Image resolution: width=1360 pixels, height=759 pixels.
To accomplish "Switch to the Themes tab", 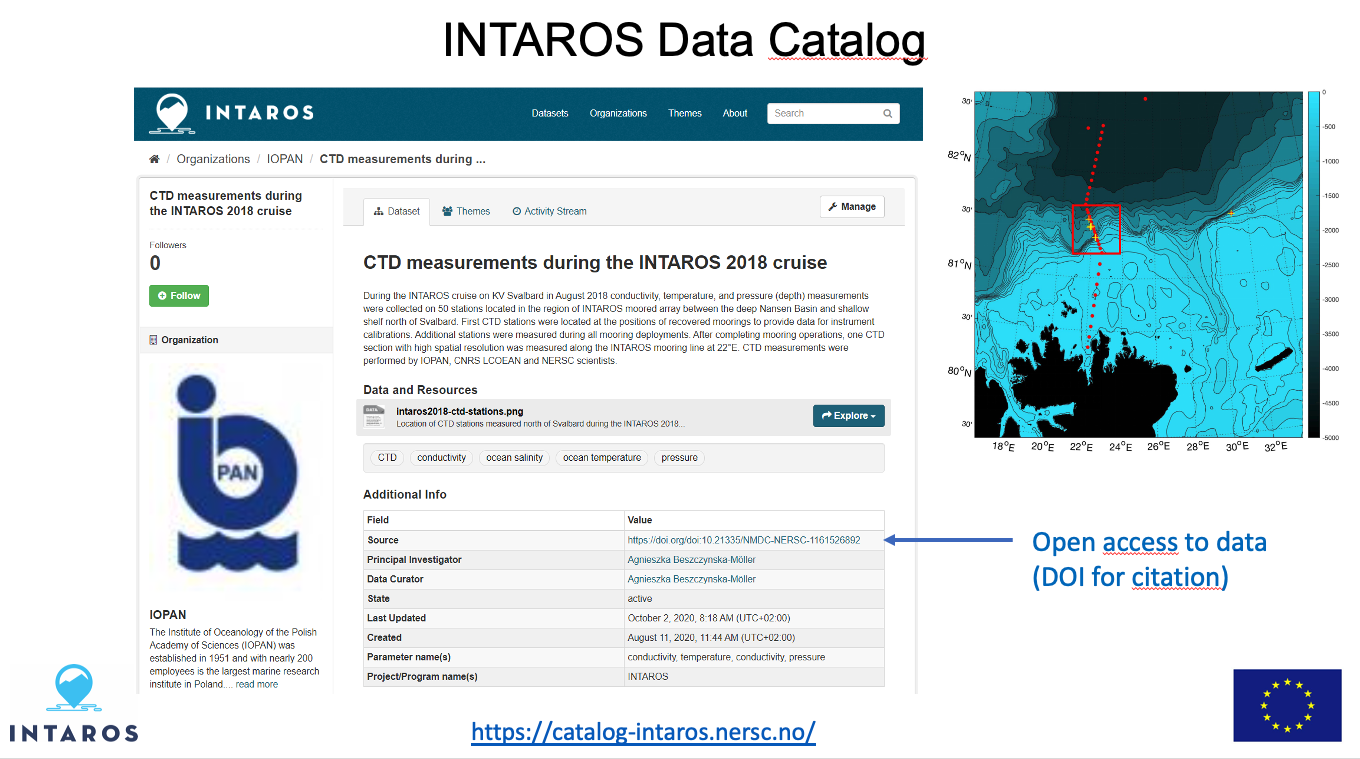I will point(466,211).
